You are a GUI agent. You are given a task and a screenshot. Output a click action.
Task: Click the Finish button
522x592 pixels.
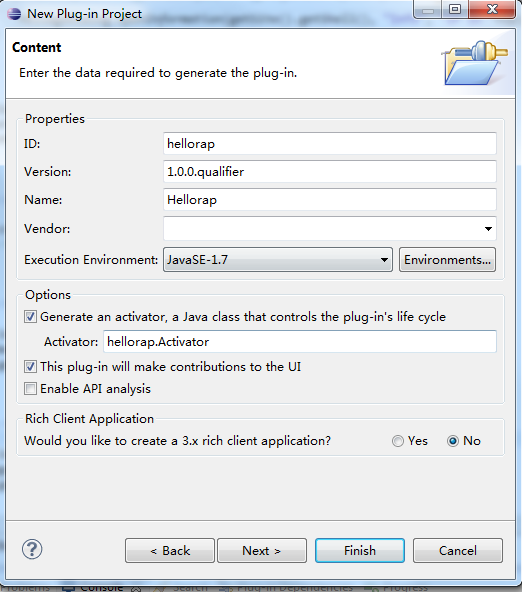click(x=360, y=550)
